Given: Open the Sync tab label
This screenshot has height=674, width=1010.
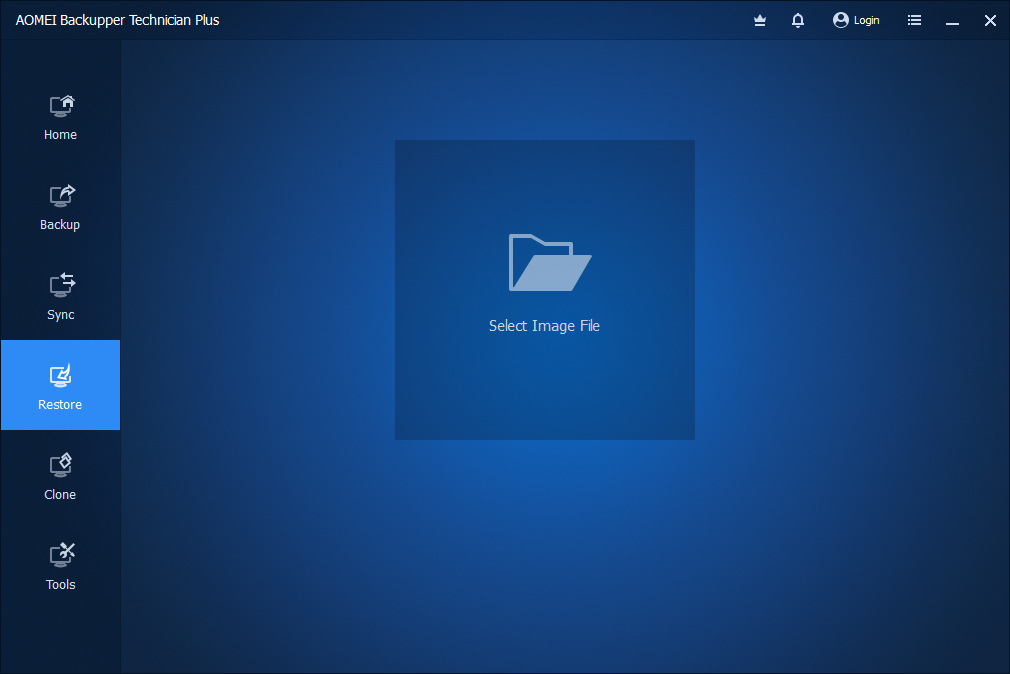Looking at the screenshot, I should [x=60, y=315].
